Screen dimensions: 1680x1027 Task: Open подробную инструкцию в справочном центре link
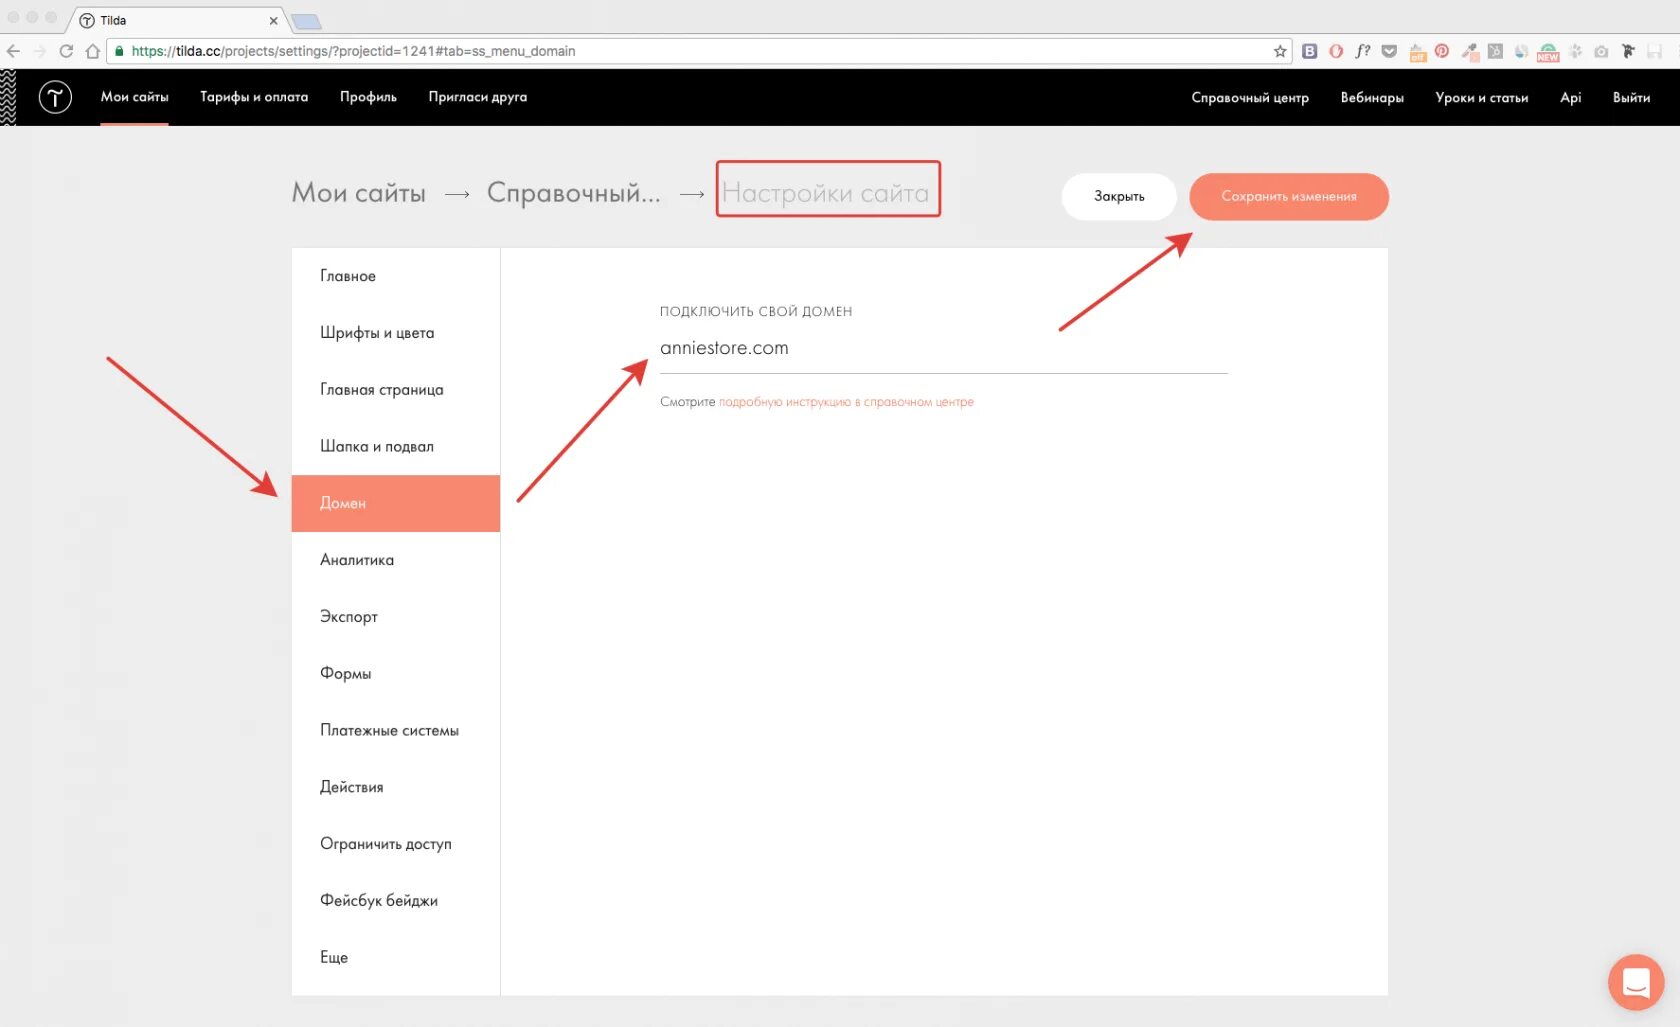coord(846,402)
